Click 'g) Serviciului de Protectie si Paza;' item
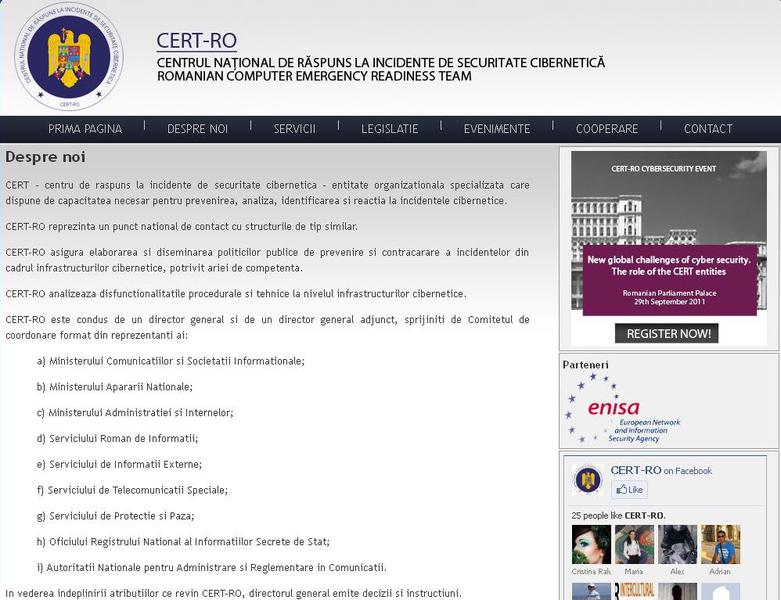 coord(115,516)
